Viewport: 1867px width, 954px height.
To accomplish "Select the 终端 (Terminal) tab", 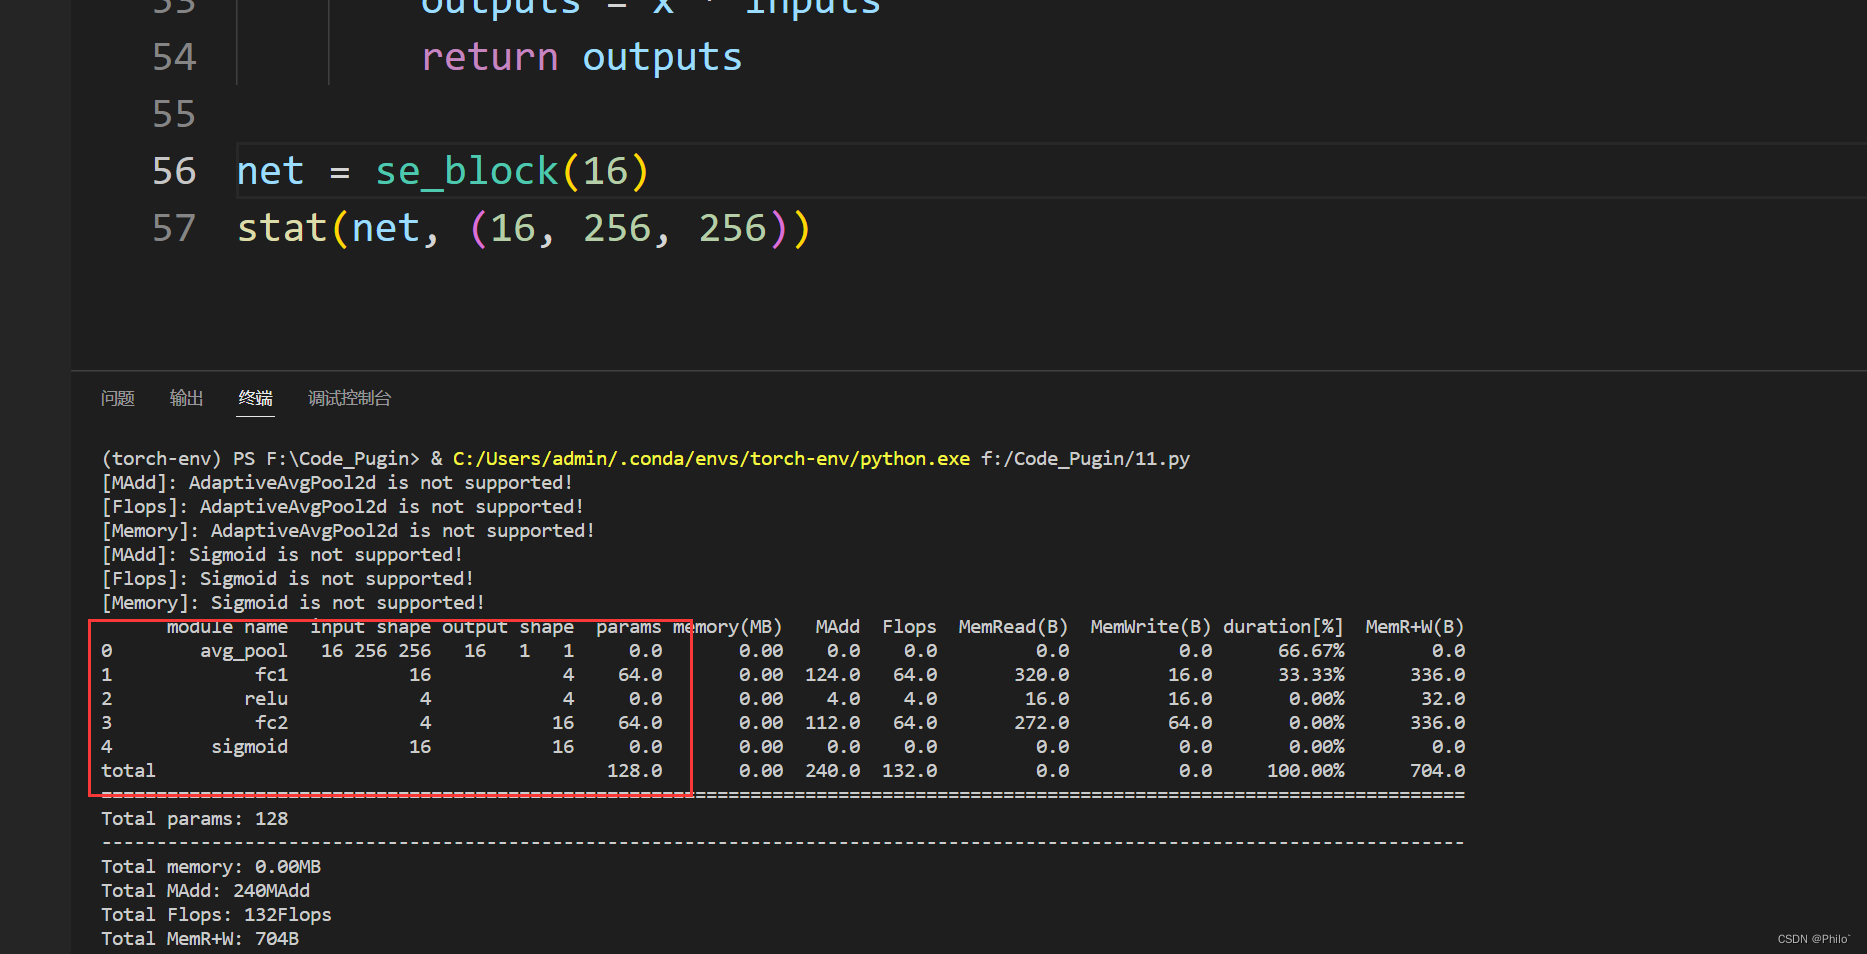I will coord(256,398).
